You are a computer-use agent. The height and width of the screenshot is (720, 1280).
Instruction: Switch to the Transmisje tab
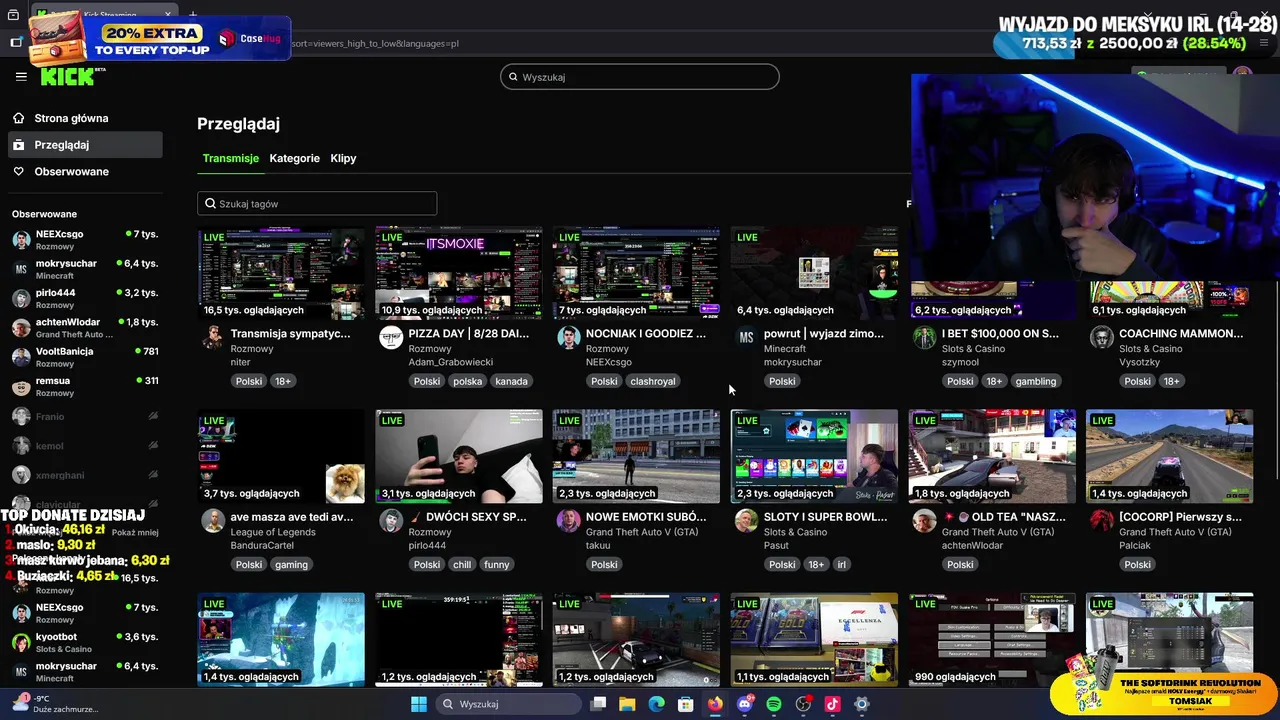(231, 158)
